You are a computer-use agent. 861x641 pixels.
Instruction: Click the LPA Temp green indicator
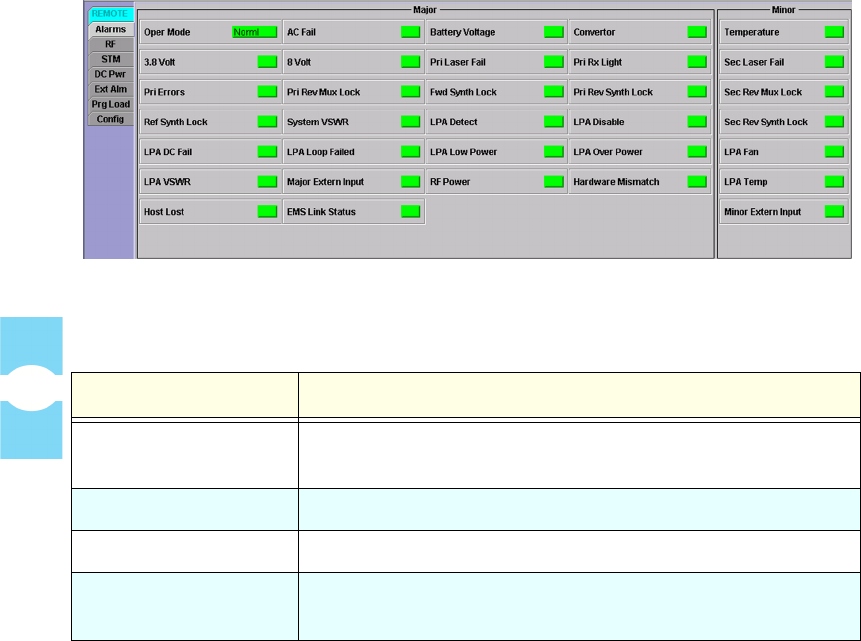834,181
